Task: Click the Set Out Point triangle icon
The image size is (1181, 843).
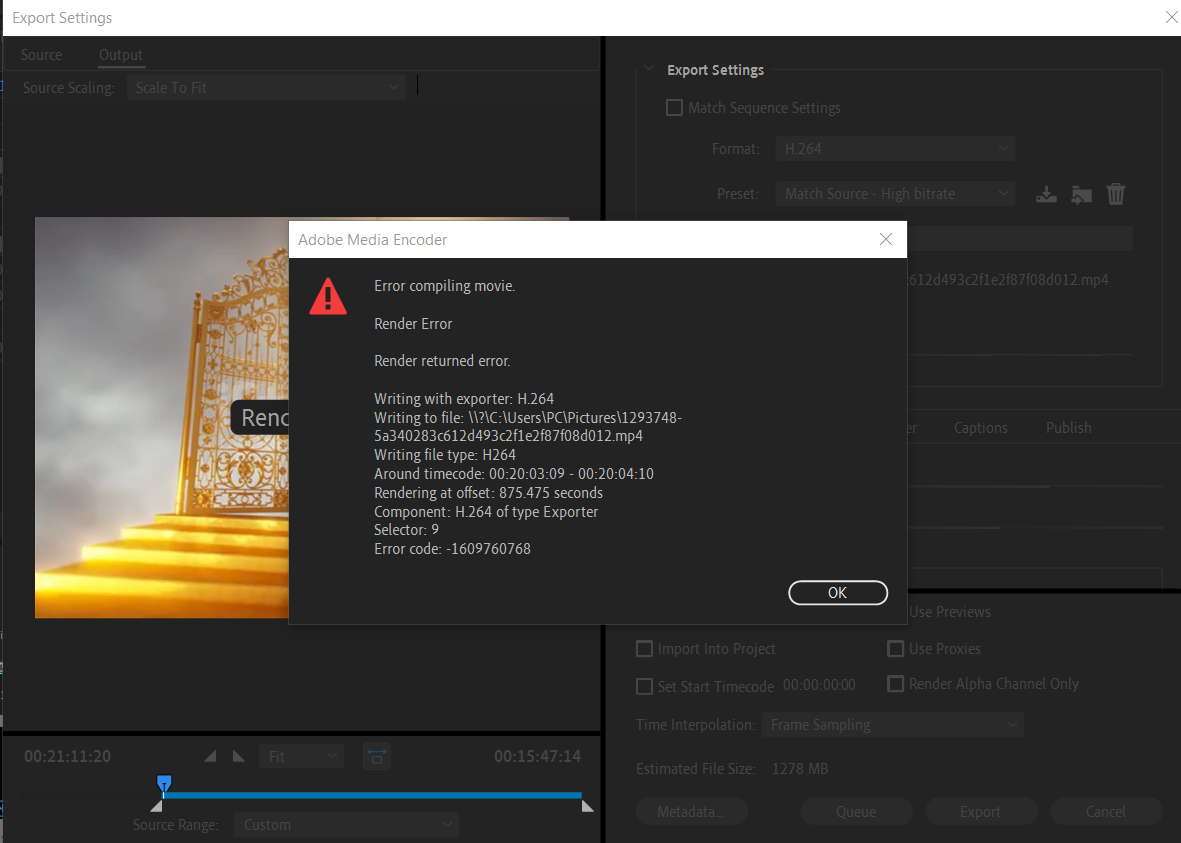Action: pyautogui.click(x=238, y=757)
